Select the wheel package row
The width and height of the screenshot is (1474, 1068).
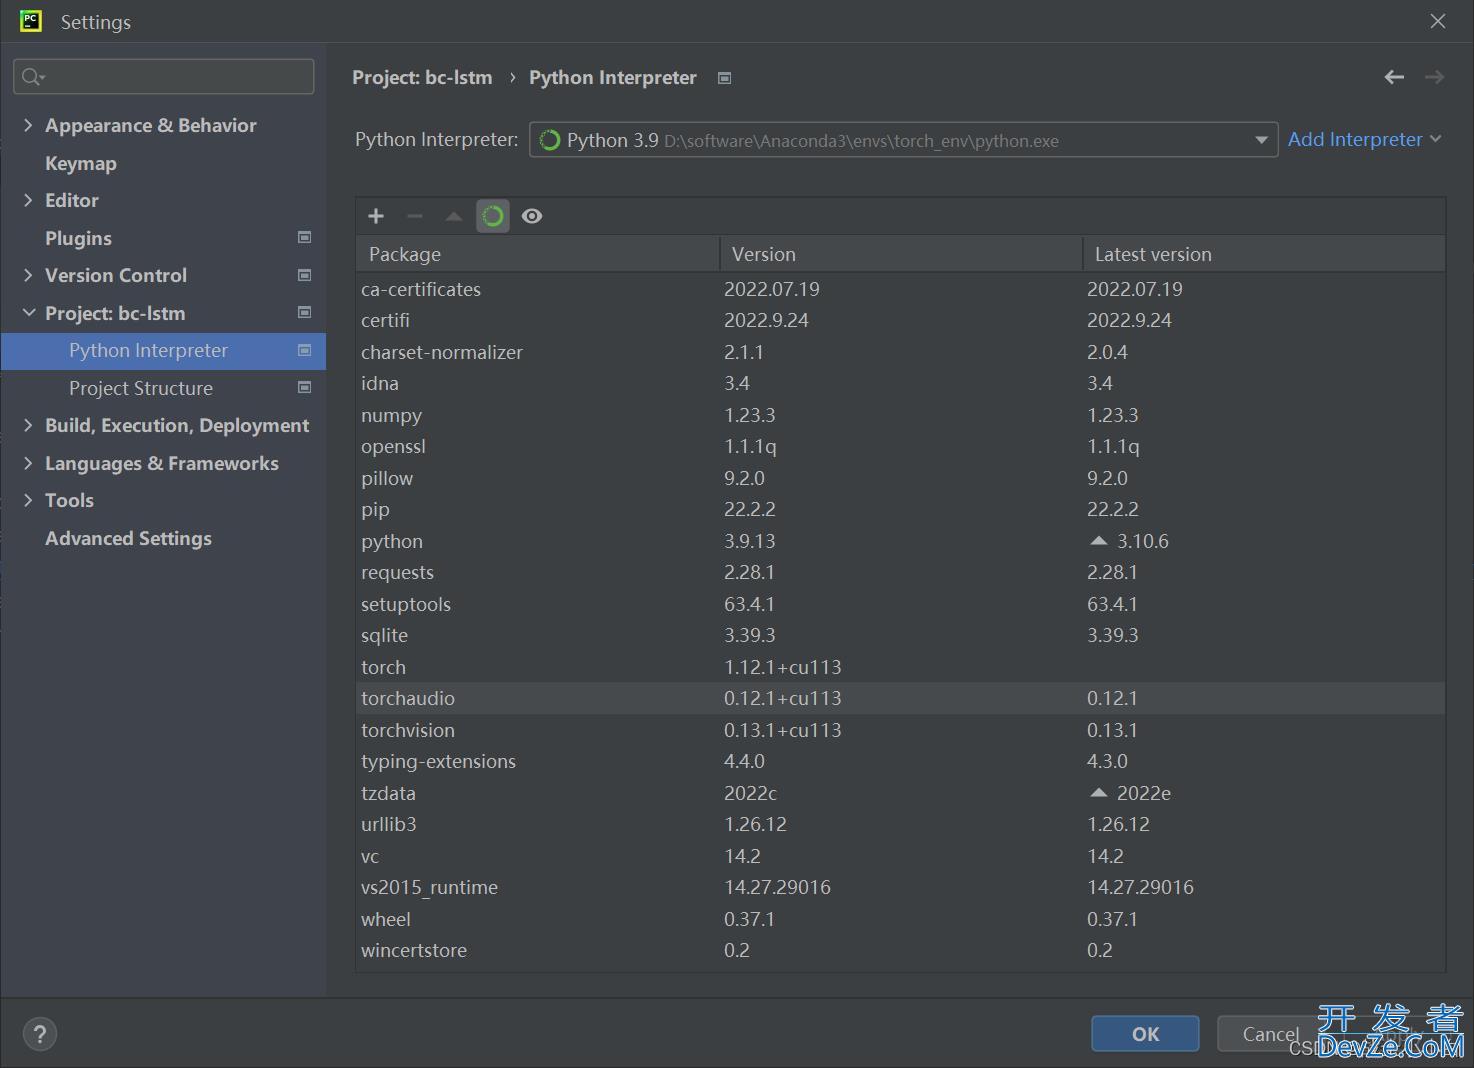(x=901, y=919)
